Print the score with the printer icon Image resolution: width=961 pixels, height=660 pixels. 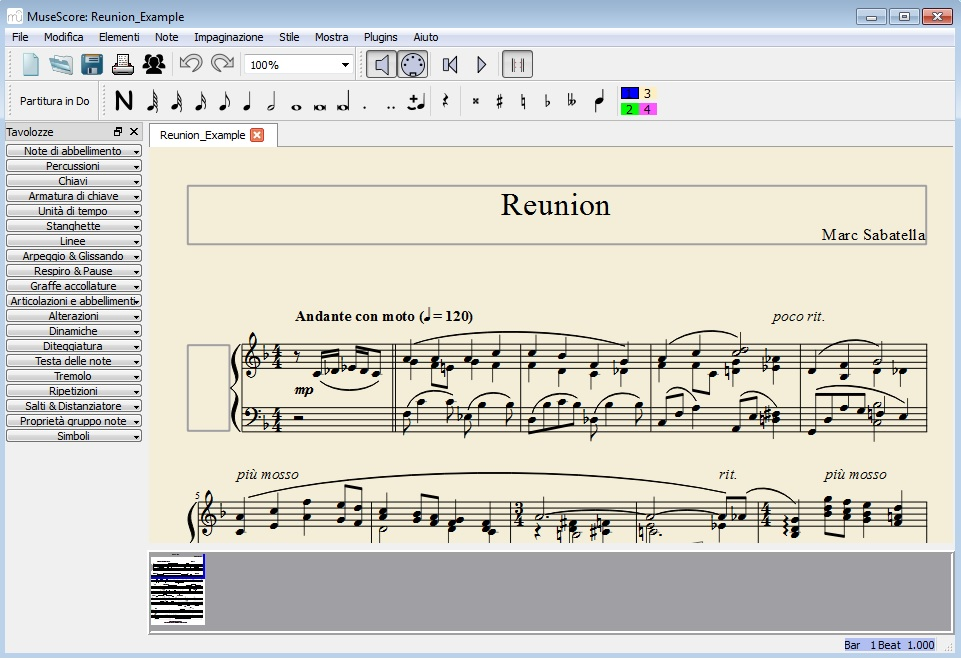click(x=123, y=64)
